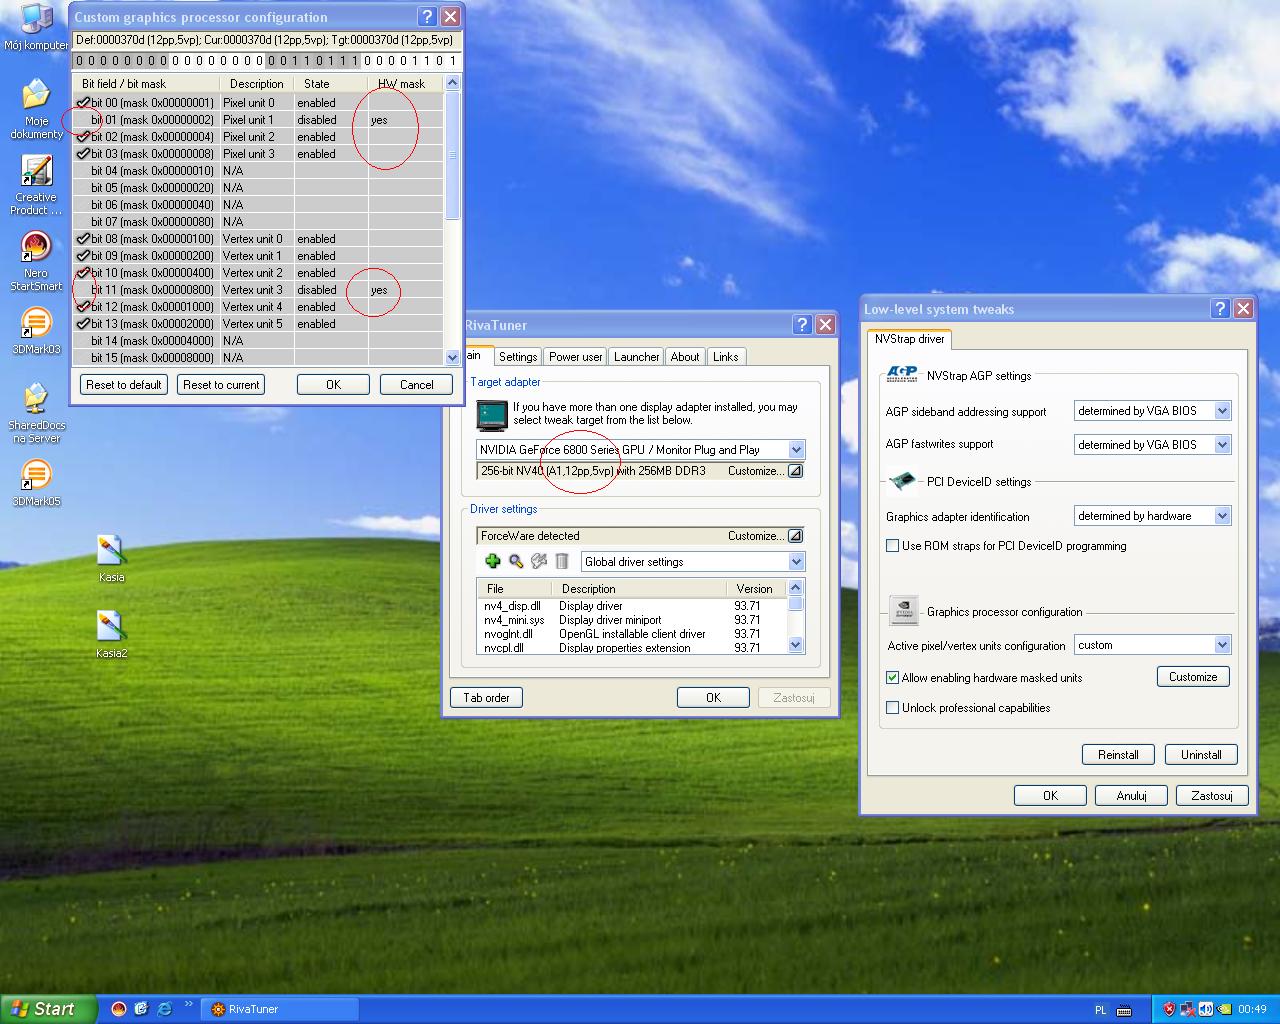This screenshot has width=1280, height=1024.
Task: Switch to the About tab
Action: 685,357
